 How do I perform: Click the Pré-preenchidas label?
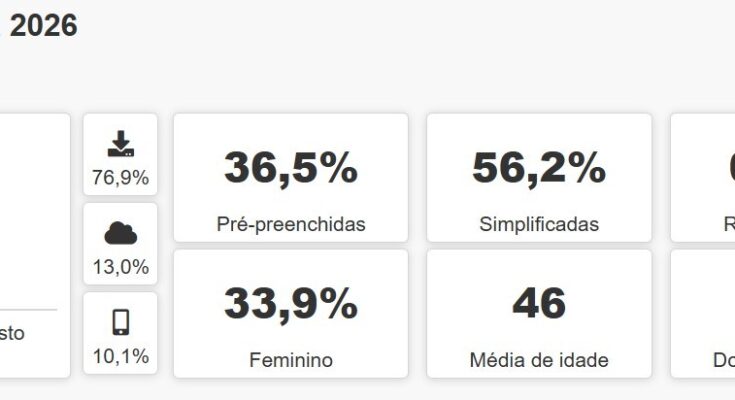290,224
